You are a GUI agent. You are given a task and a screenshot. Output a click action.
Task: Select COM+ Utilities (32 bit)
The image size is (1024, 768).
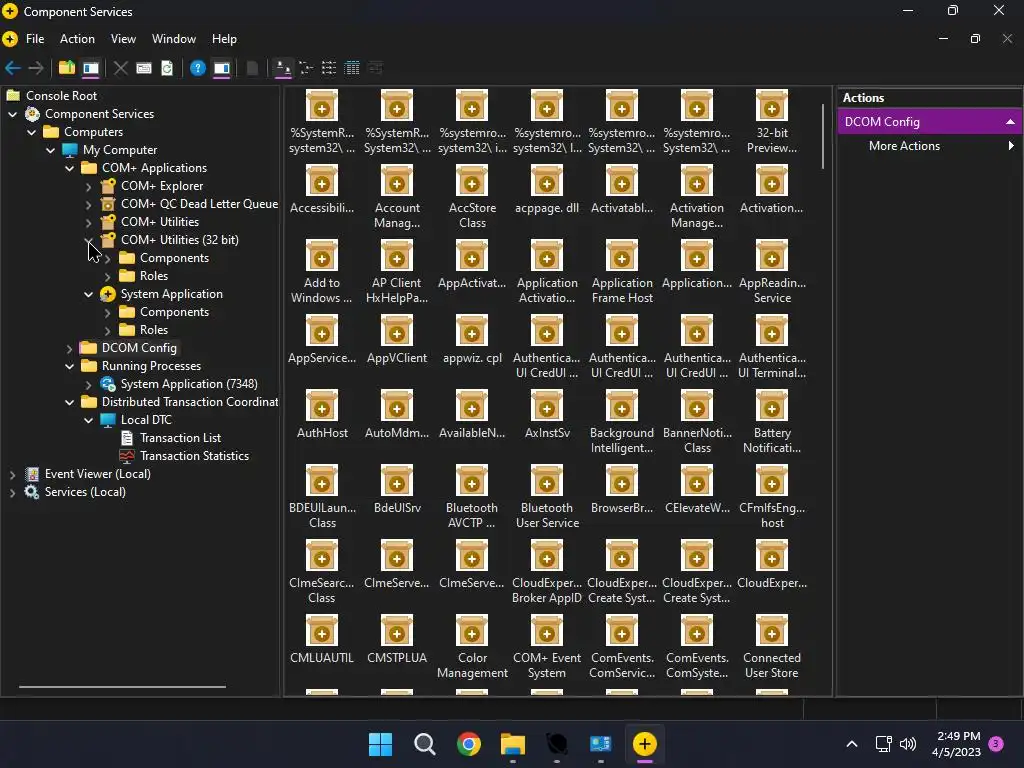[x=180, y=240]
